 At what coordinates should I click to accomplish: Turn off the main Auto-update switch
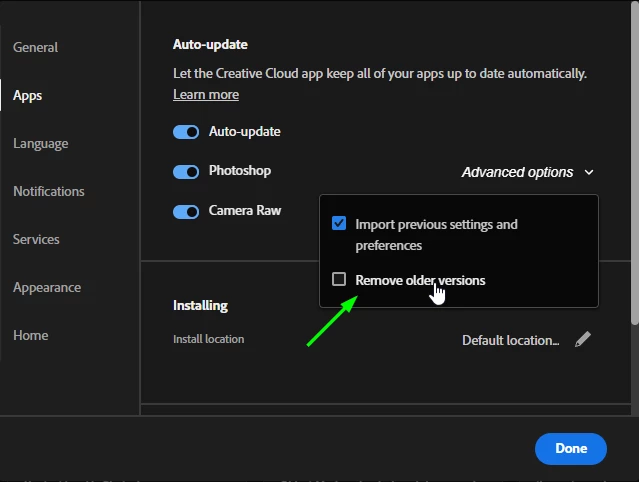[x=186, y=132]
